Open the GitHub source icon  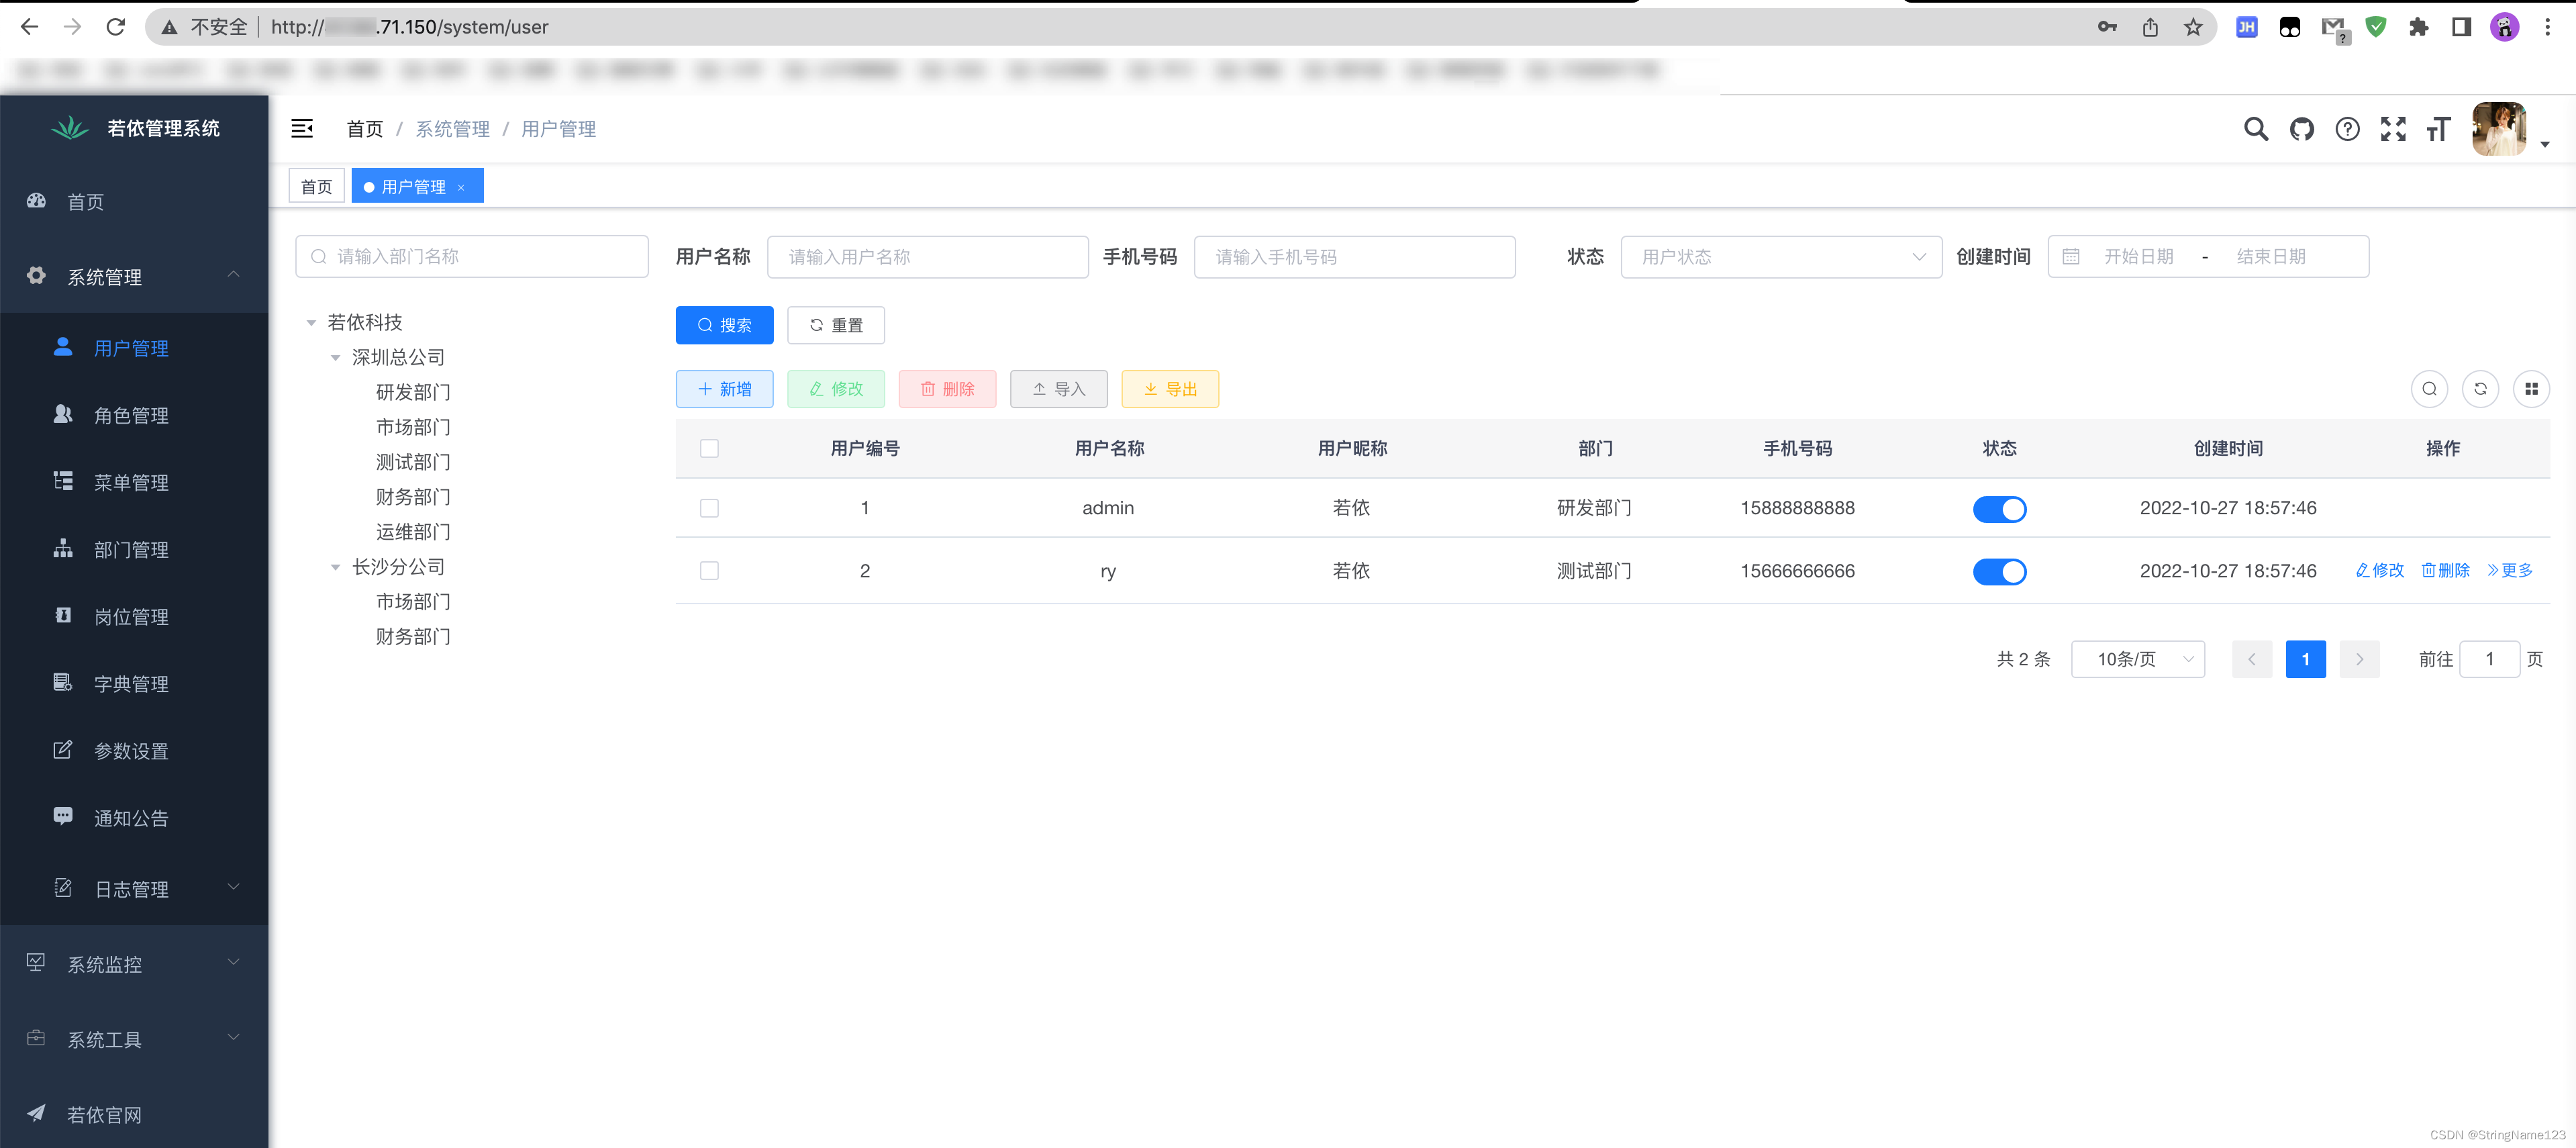click(2301, 129)
